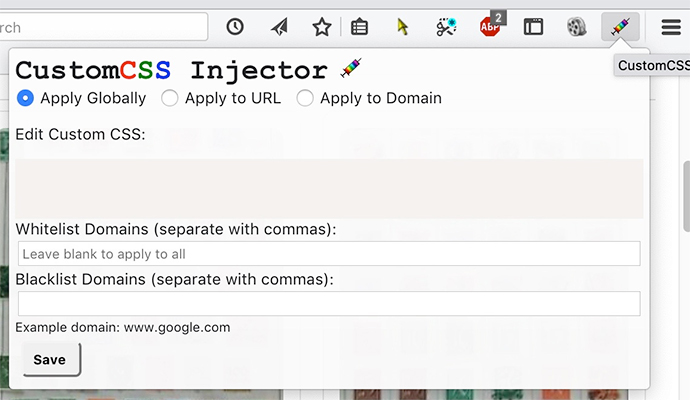Click the CustomCSS Injector syringe toolbar icon
The image size is (690, 400).
tap(620, 26)
